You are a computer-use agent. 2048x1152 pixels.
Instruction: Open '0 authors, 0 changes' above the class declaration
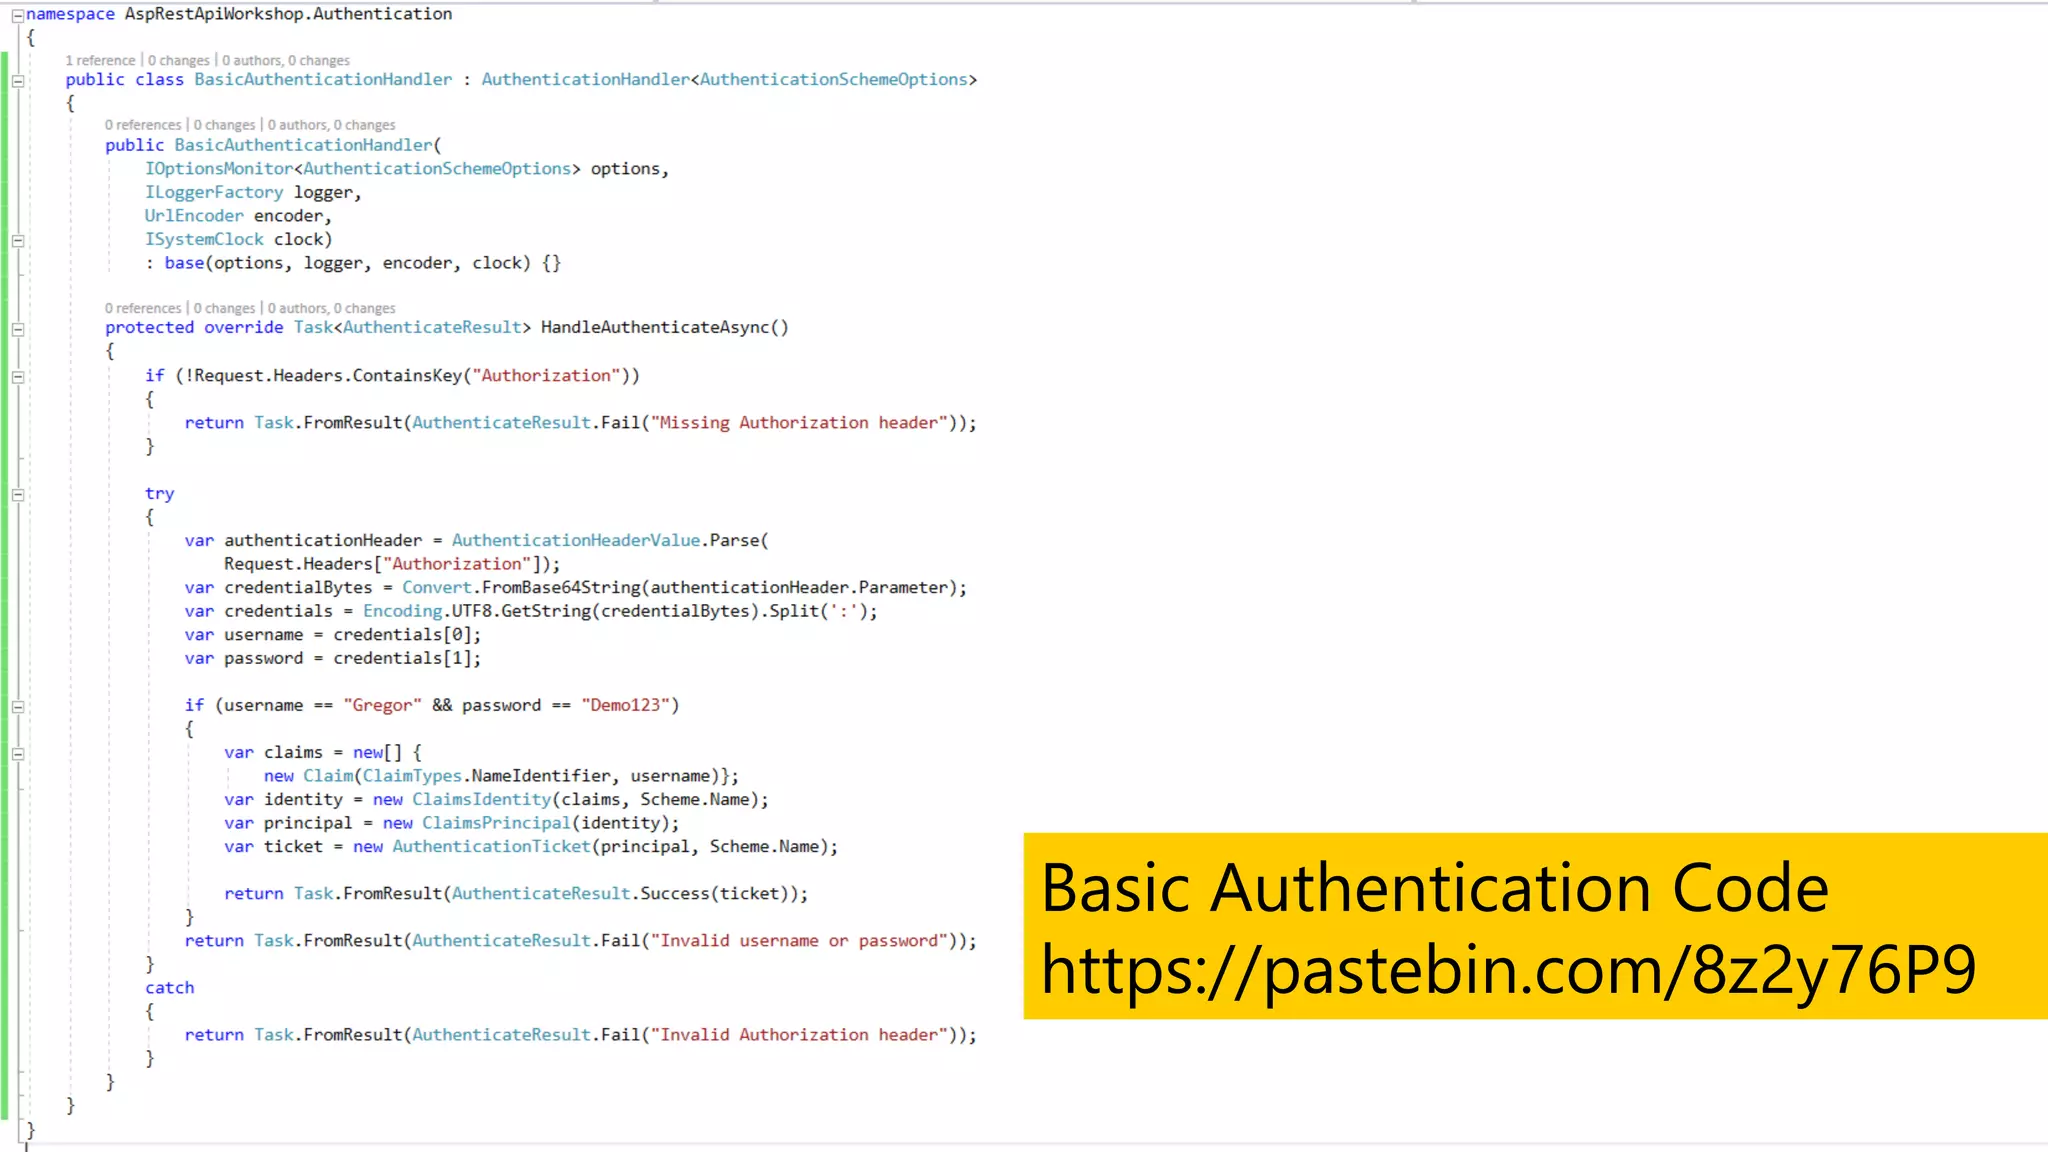click(x=286, y=61)
